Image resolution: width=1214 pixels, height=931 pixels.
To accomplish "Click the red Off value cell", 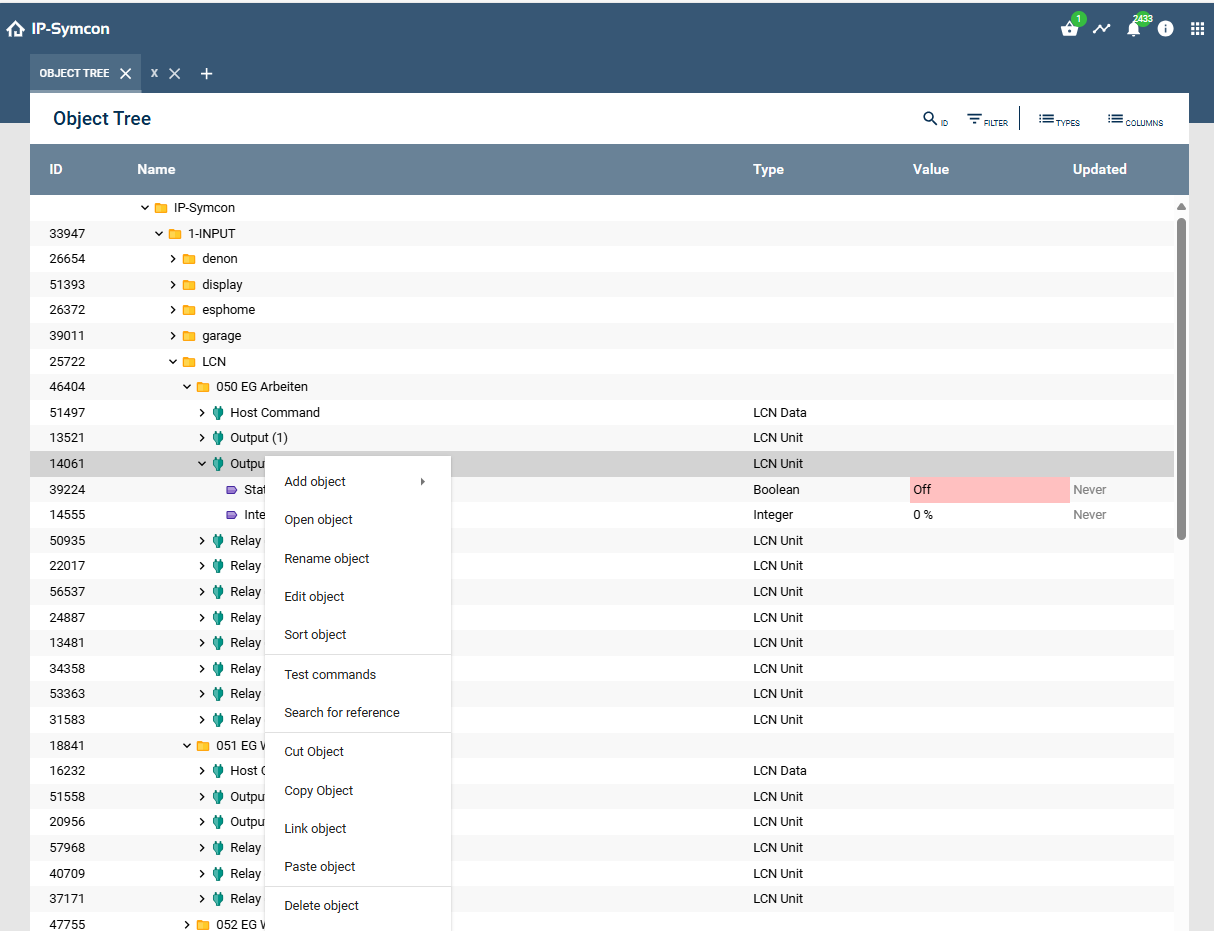I will click(x=989, y=490).
